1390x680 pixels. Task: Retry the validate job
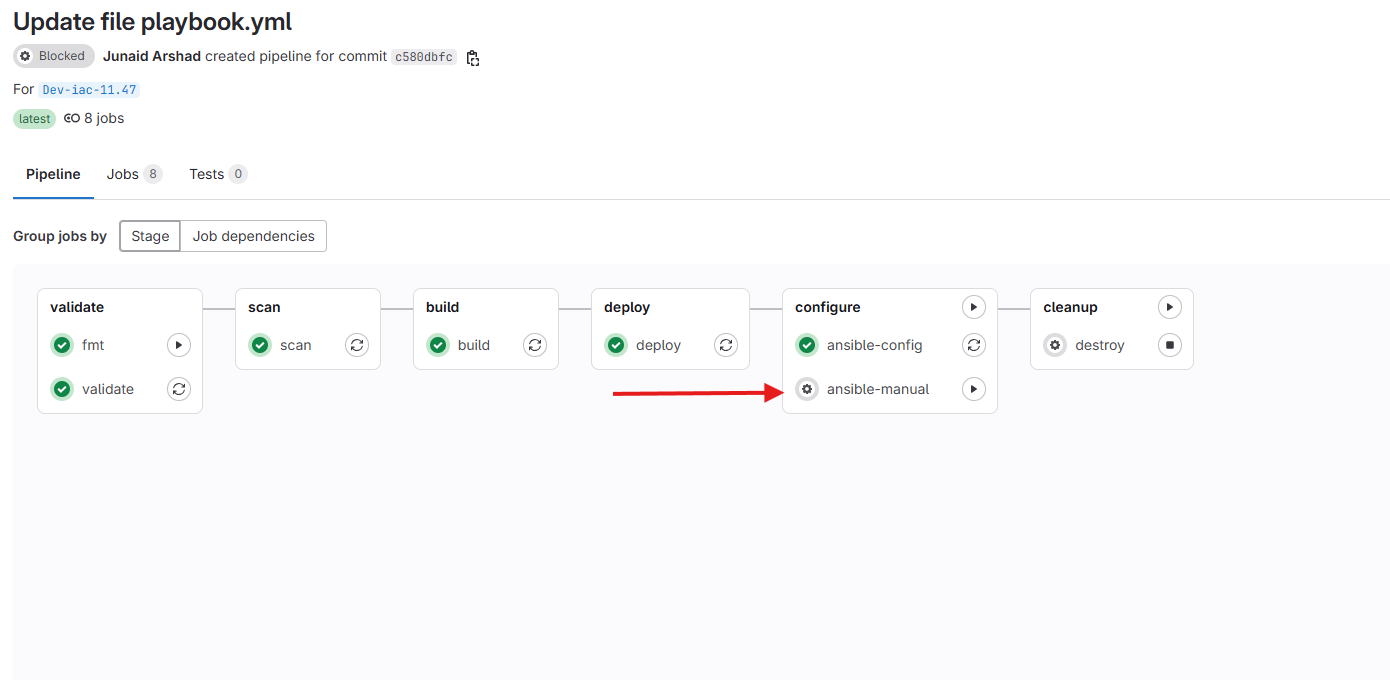tap(178, 389)
